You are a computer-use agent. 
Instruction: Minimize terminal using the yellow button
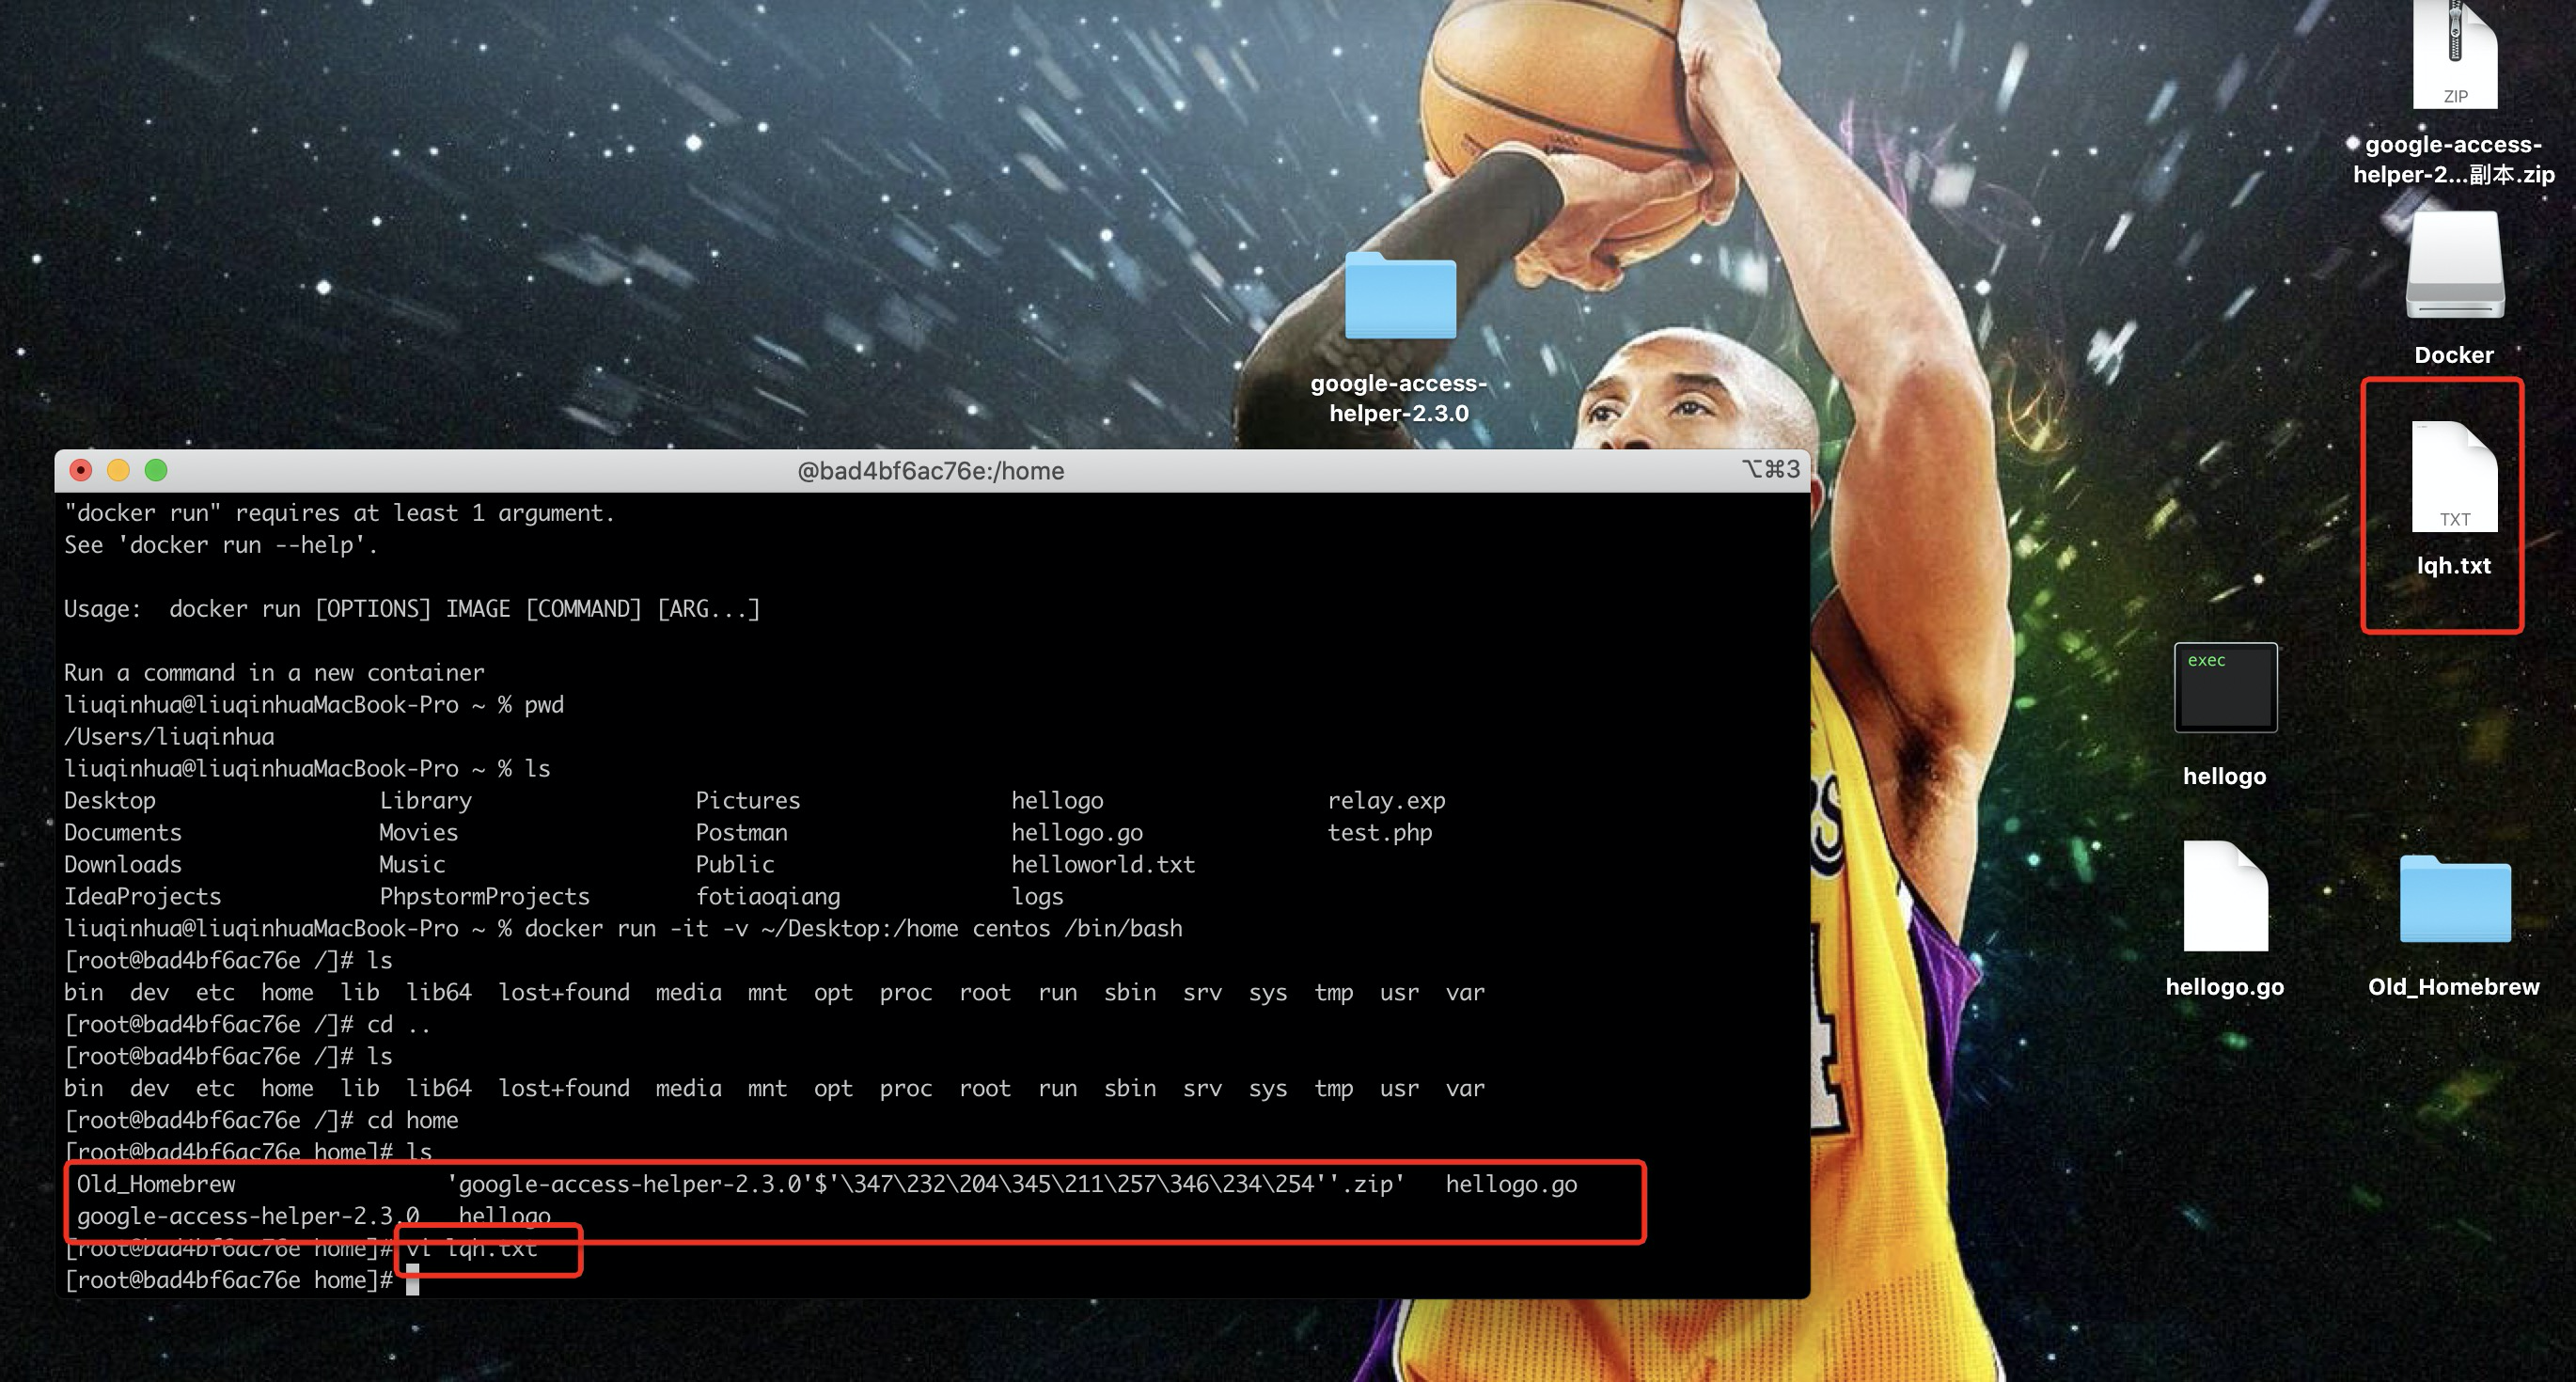point(118,470)
